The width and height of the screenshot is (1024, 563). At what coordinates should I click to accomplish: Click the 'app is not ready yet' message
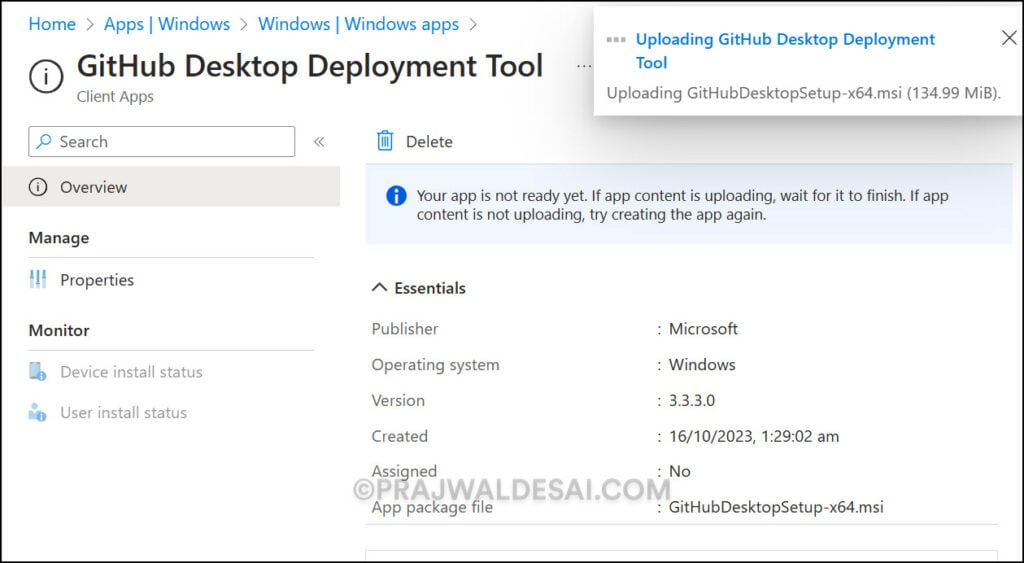pos(682,205)
